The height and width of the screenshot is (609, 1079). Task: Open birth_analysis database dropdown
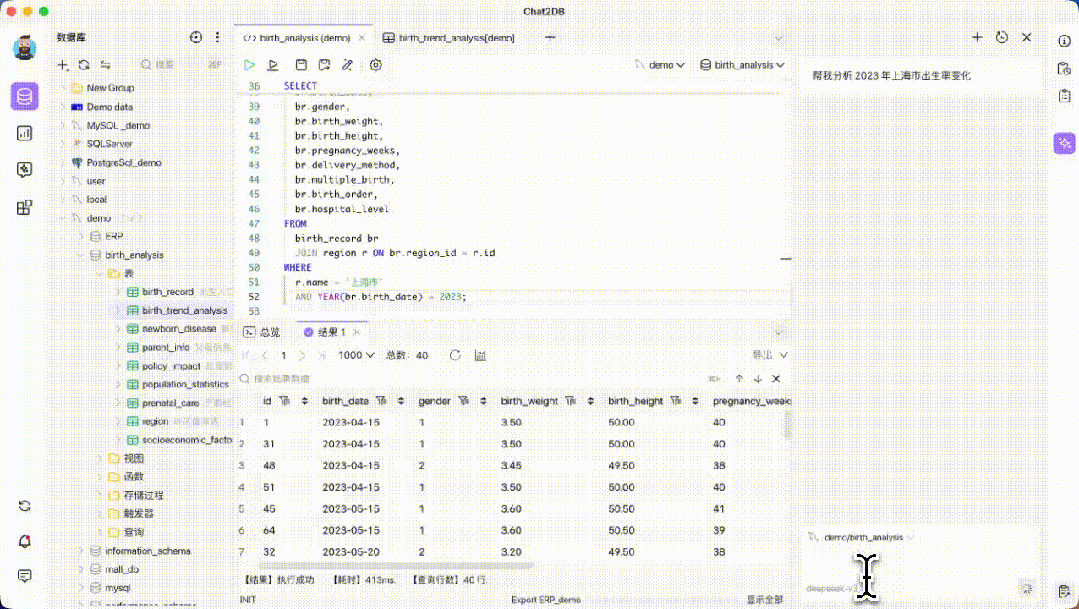tap(743, 65)
